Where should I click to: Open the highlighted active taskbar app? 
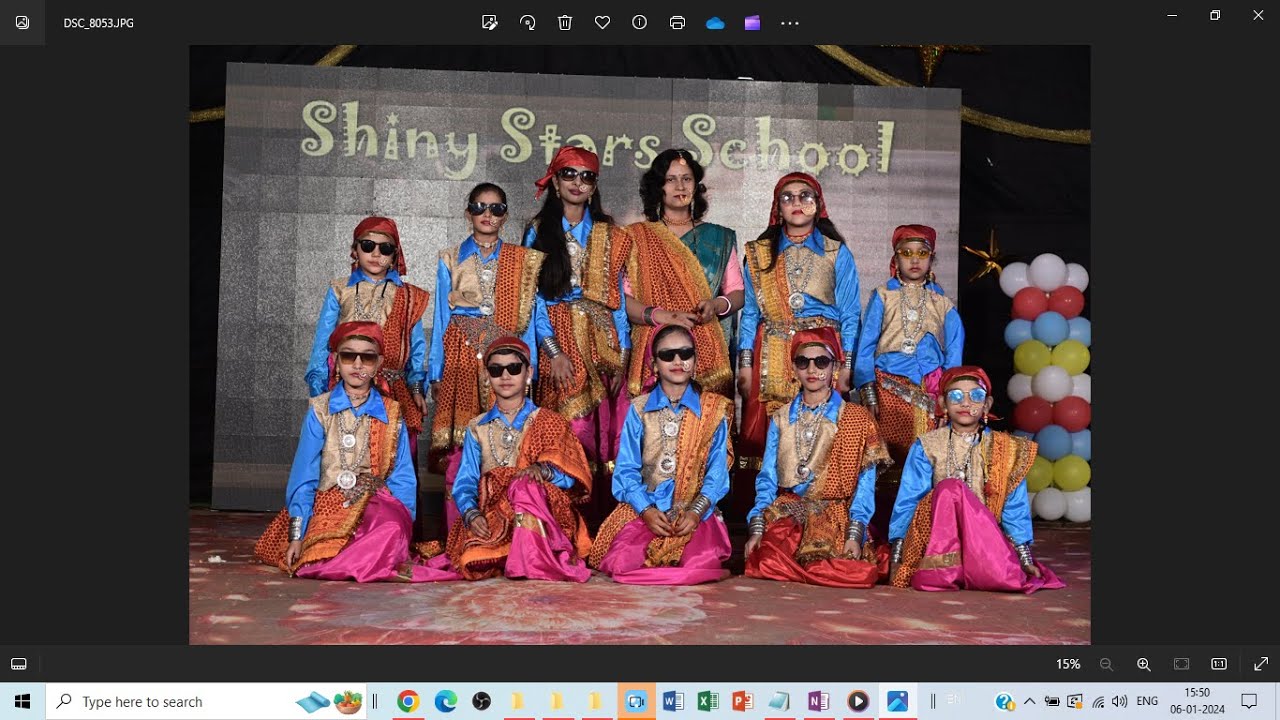click(x=635, y=701)
